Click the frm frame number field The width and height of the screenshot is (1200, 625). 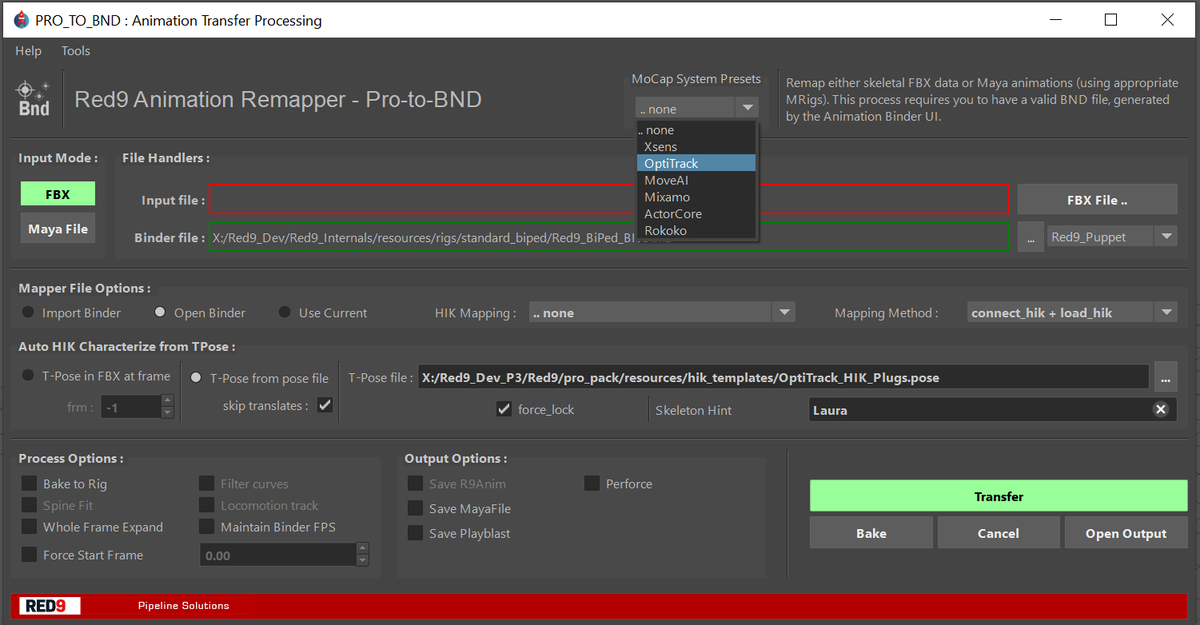[131, 408]
